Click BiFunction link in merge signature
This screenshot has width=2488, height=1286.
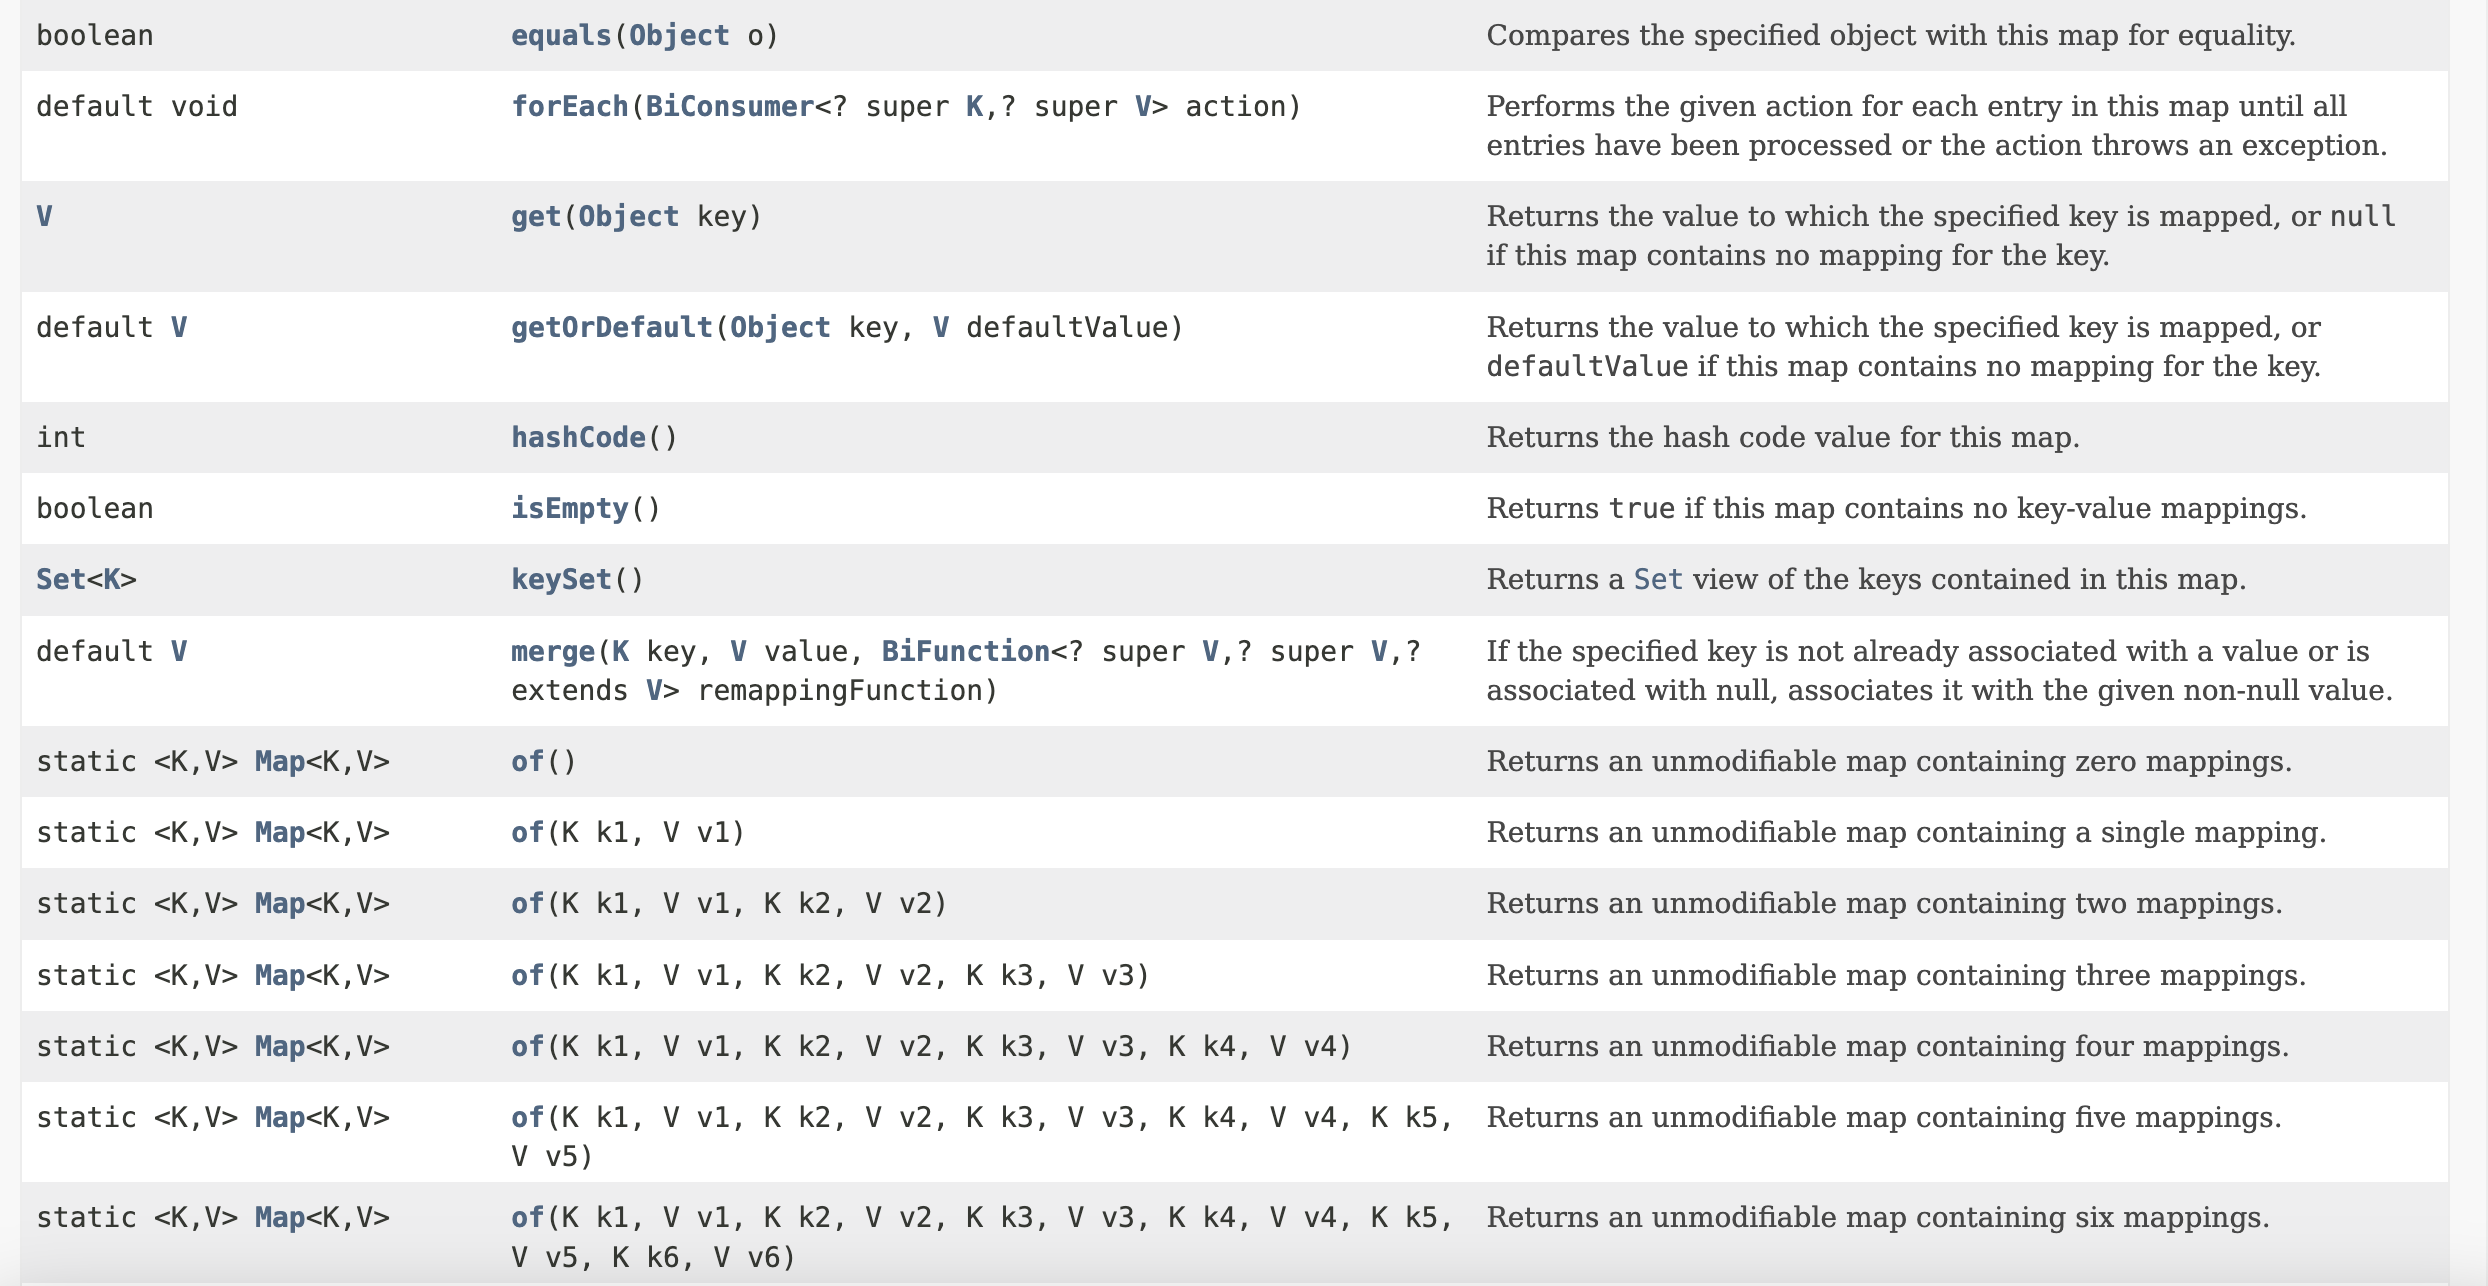(x=964, y=652)
